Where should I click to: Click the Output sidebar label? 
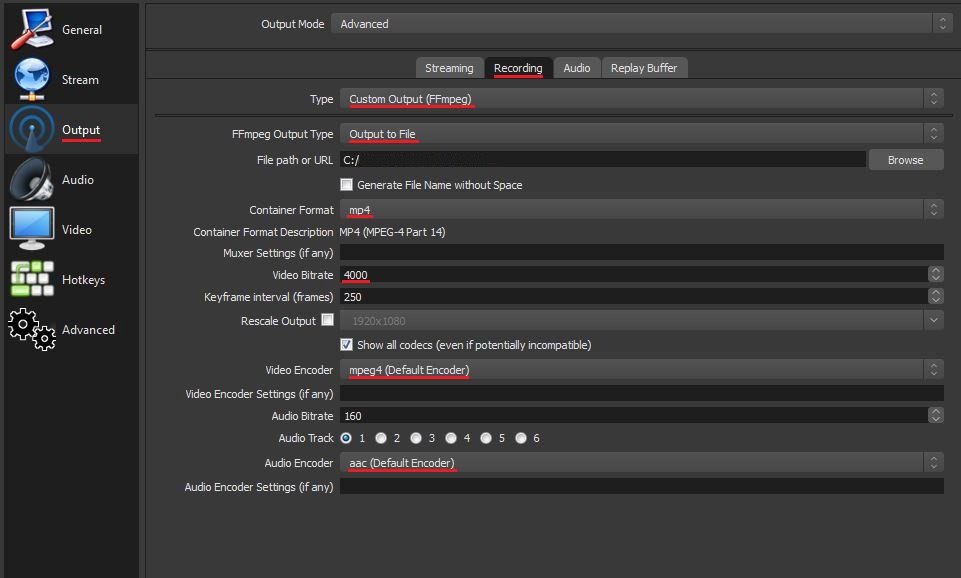[81, 130]
